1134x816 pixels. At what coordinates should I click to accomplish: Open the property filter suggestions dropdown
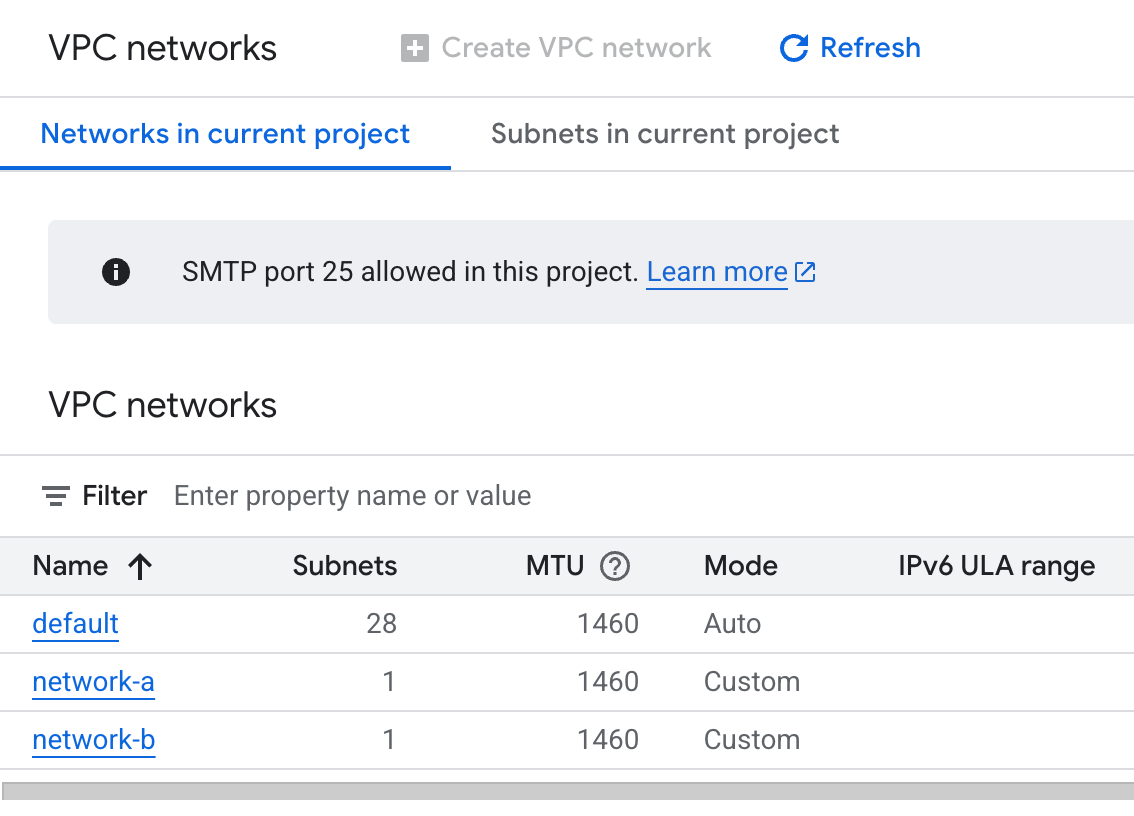352,495
